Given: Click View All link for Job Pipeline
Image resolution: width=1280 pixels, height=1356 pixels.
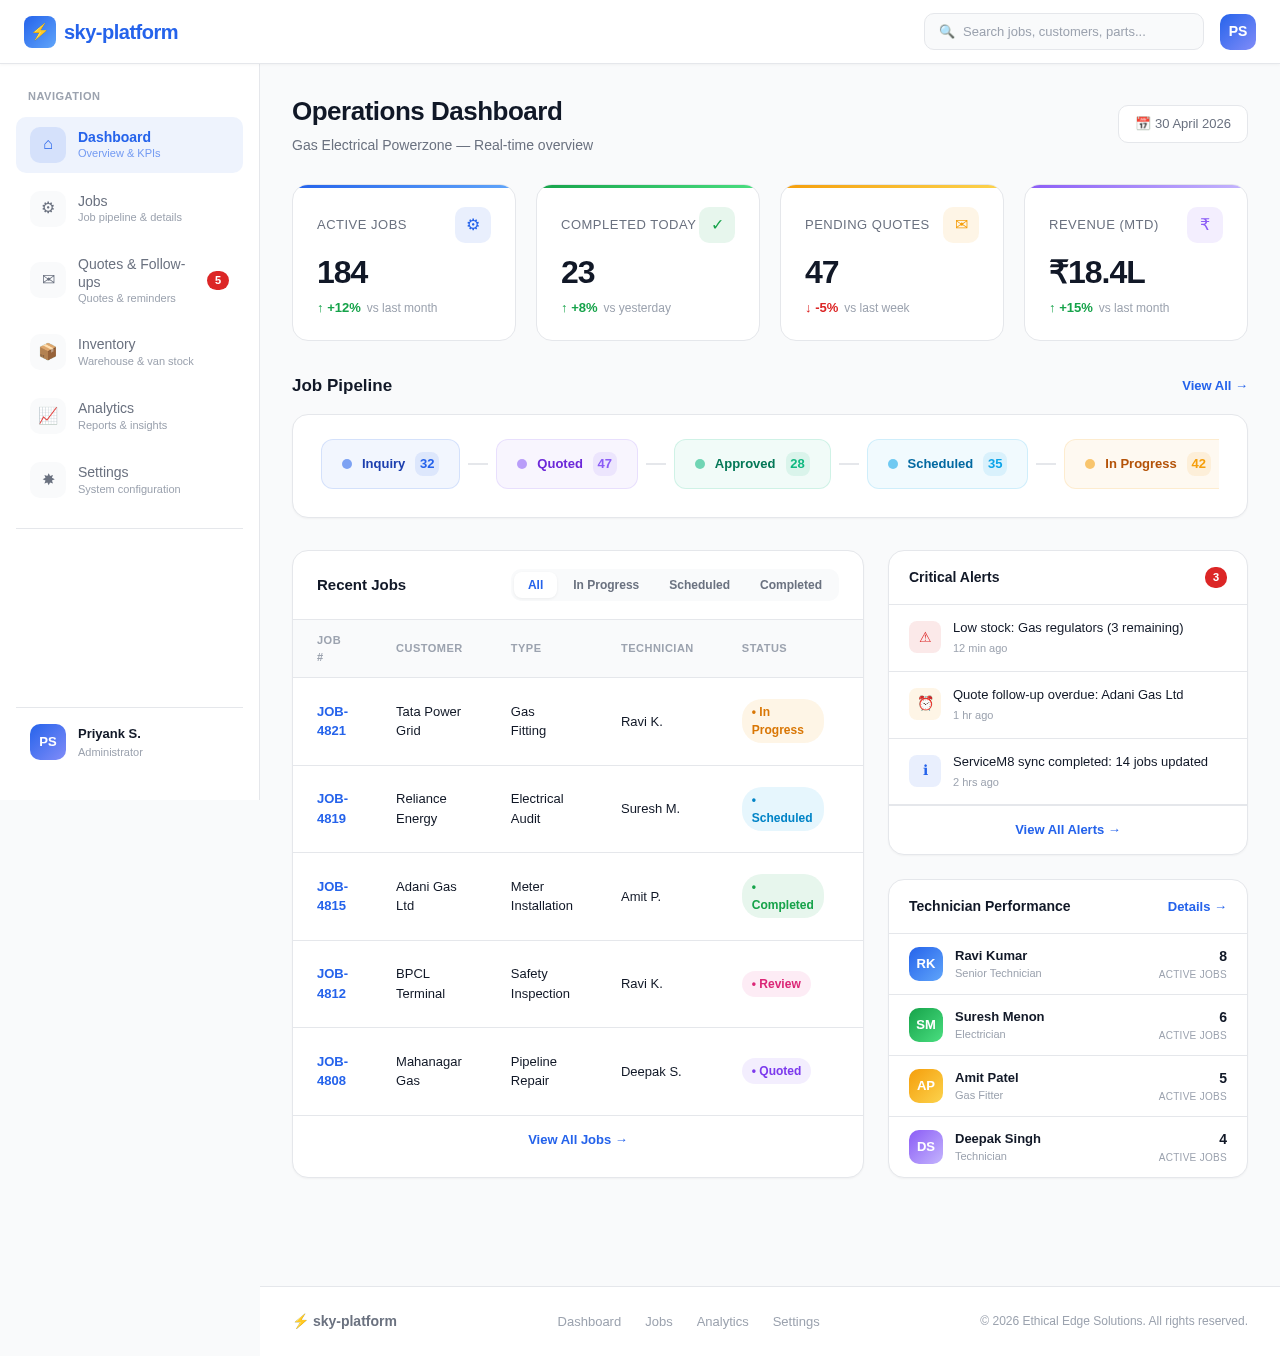Looking at the screenshot, I should (1215, 386).
